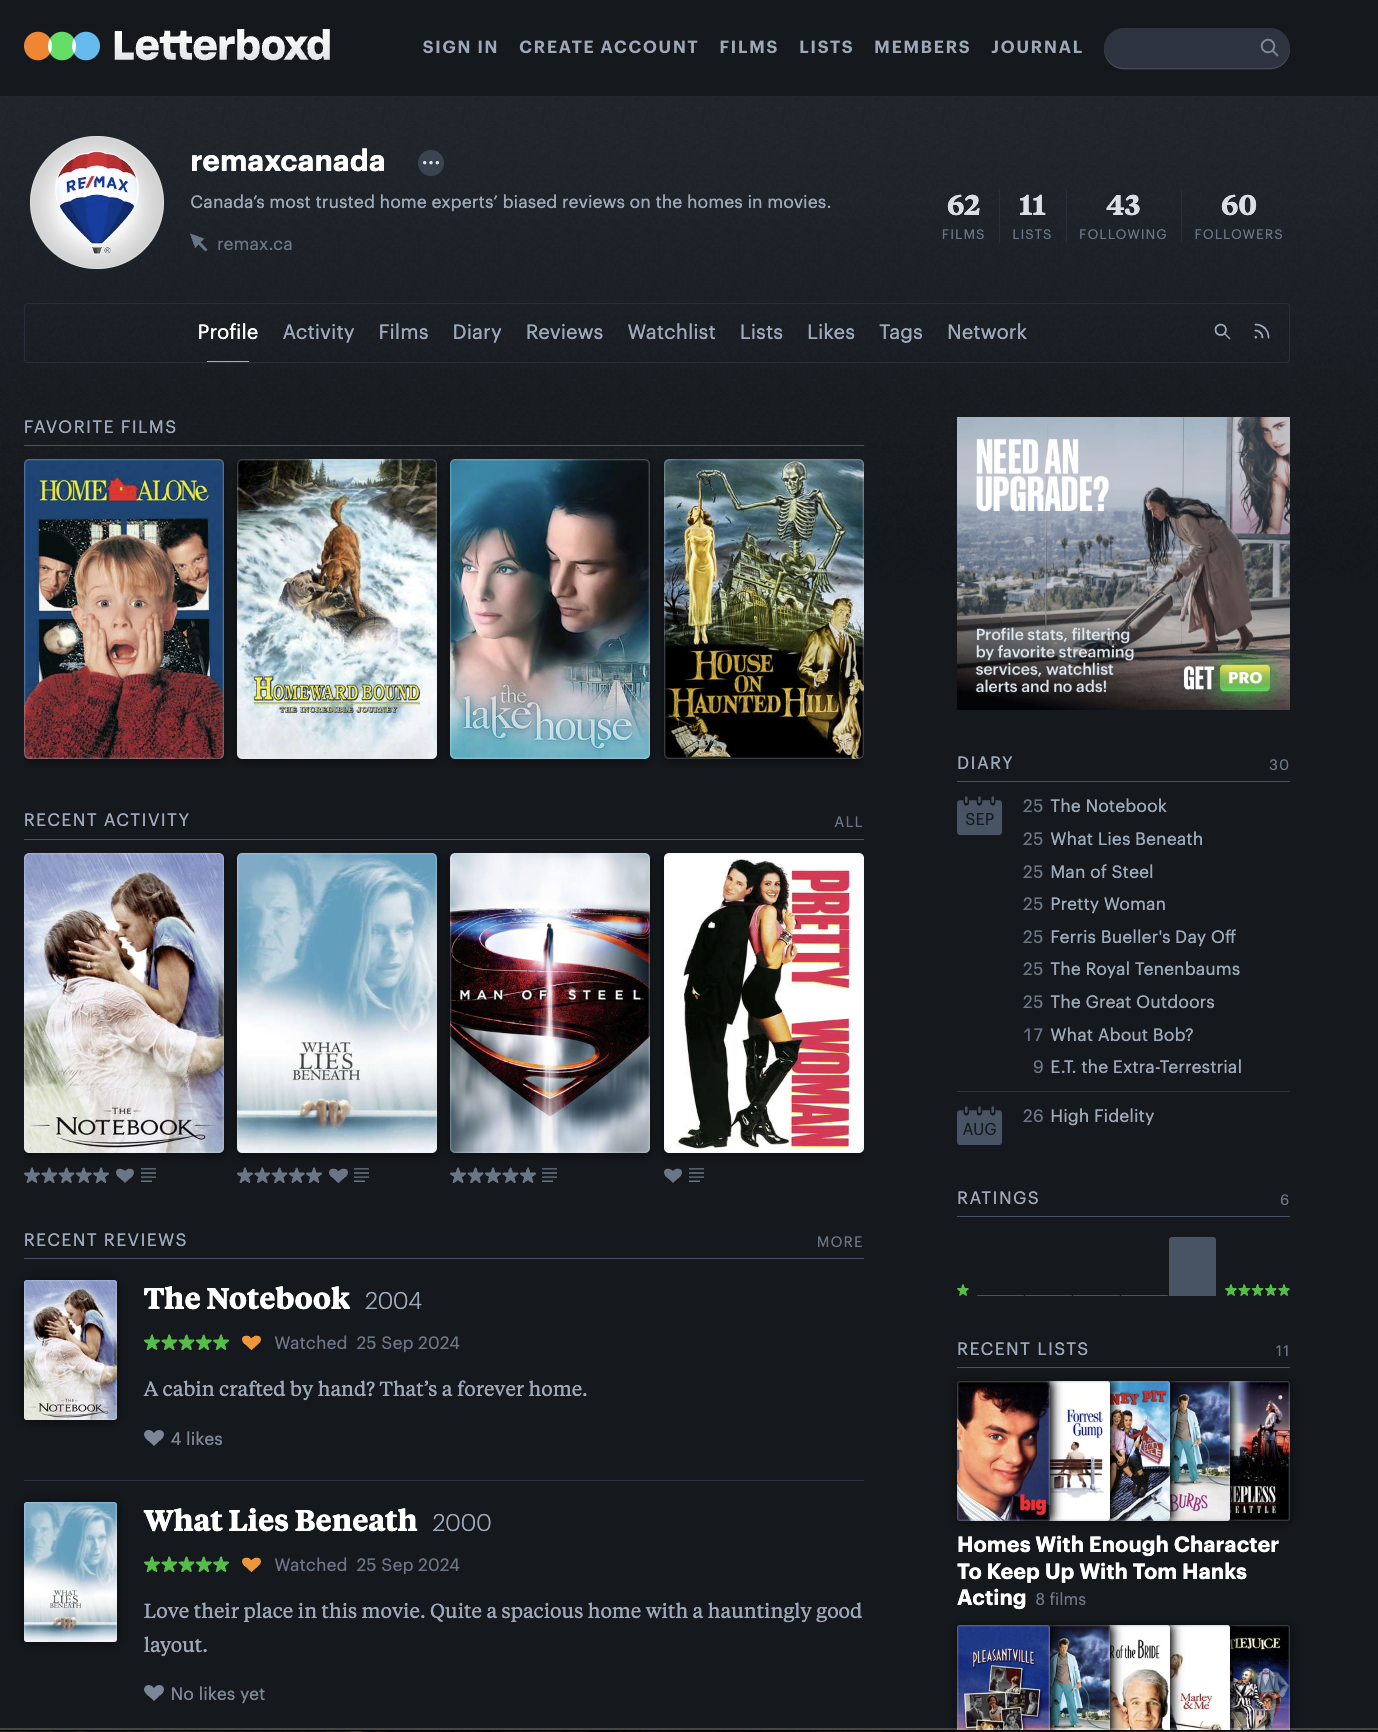Like the What Lies Beneath review
The image size is (1378, 1732).
click(154, 1693)
